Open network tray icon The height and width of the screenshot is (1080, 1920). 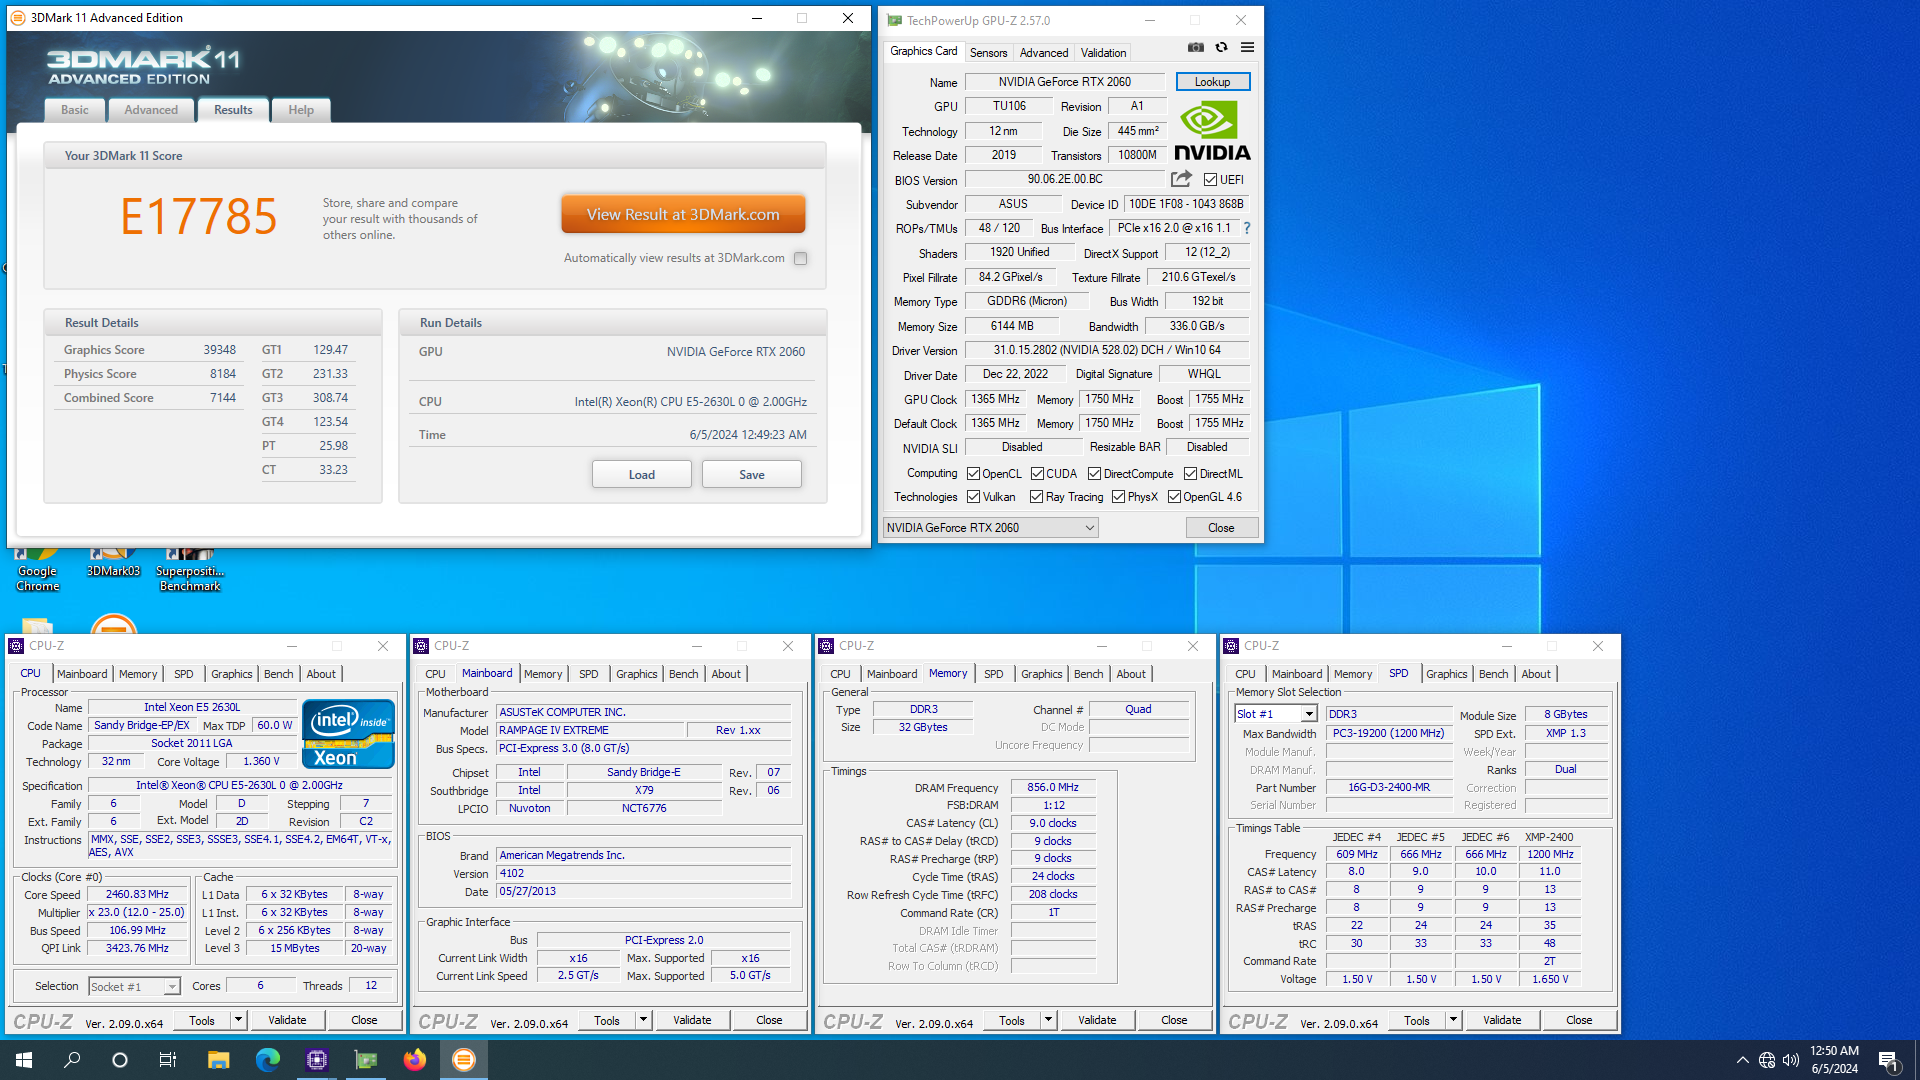(1767, 1060)
